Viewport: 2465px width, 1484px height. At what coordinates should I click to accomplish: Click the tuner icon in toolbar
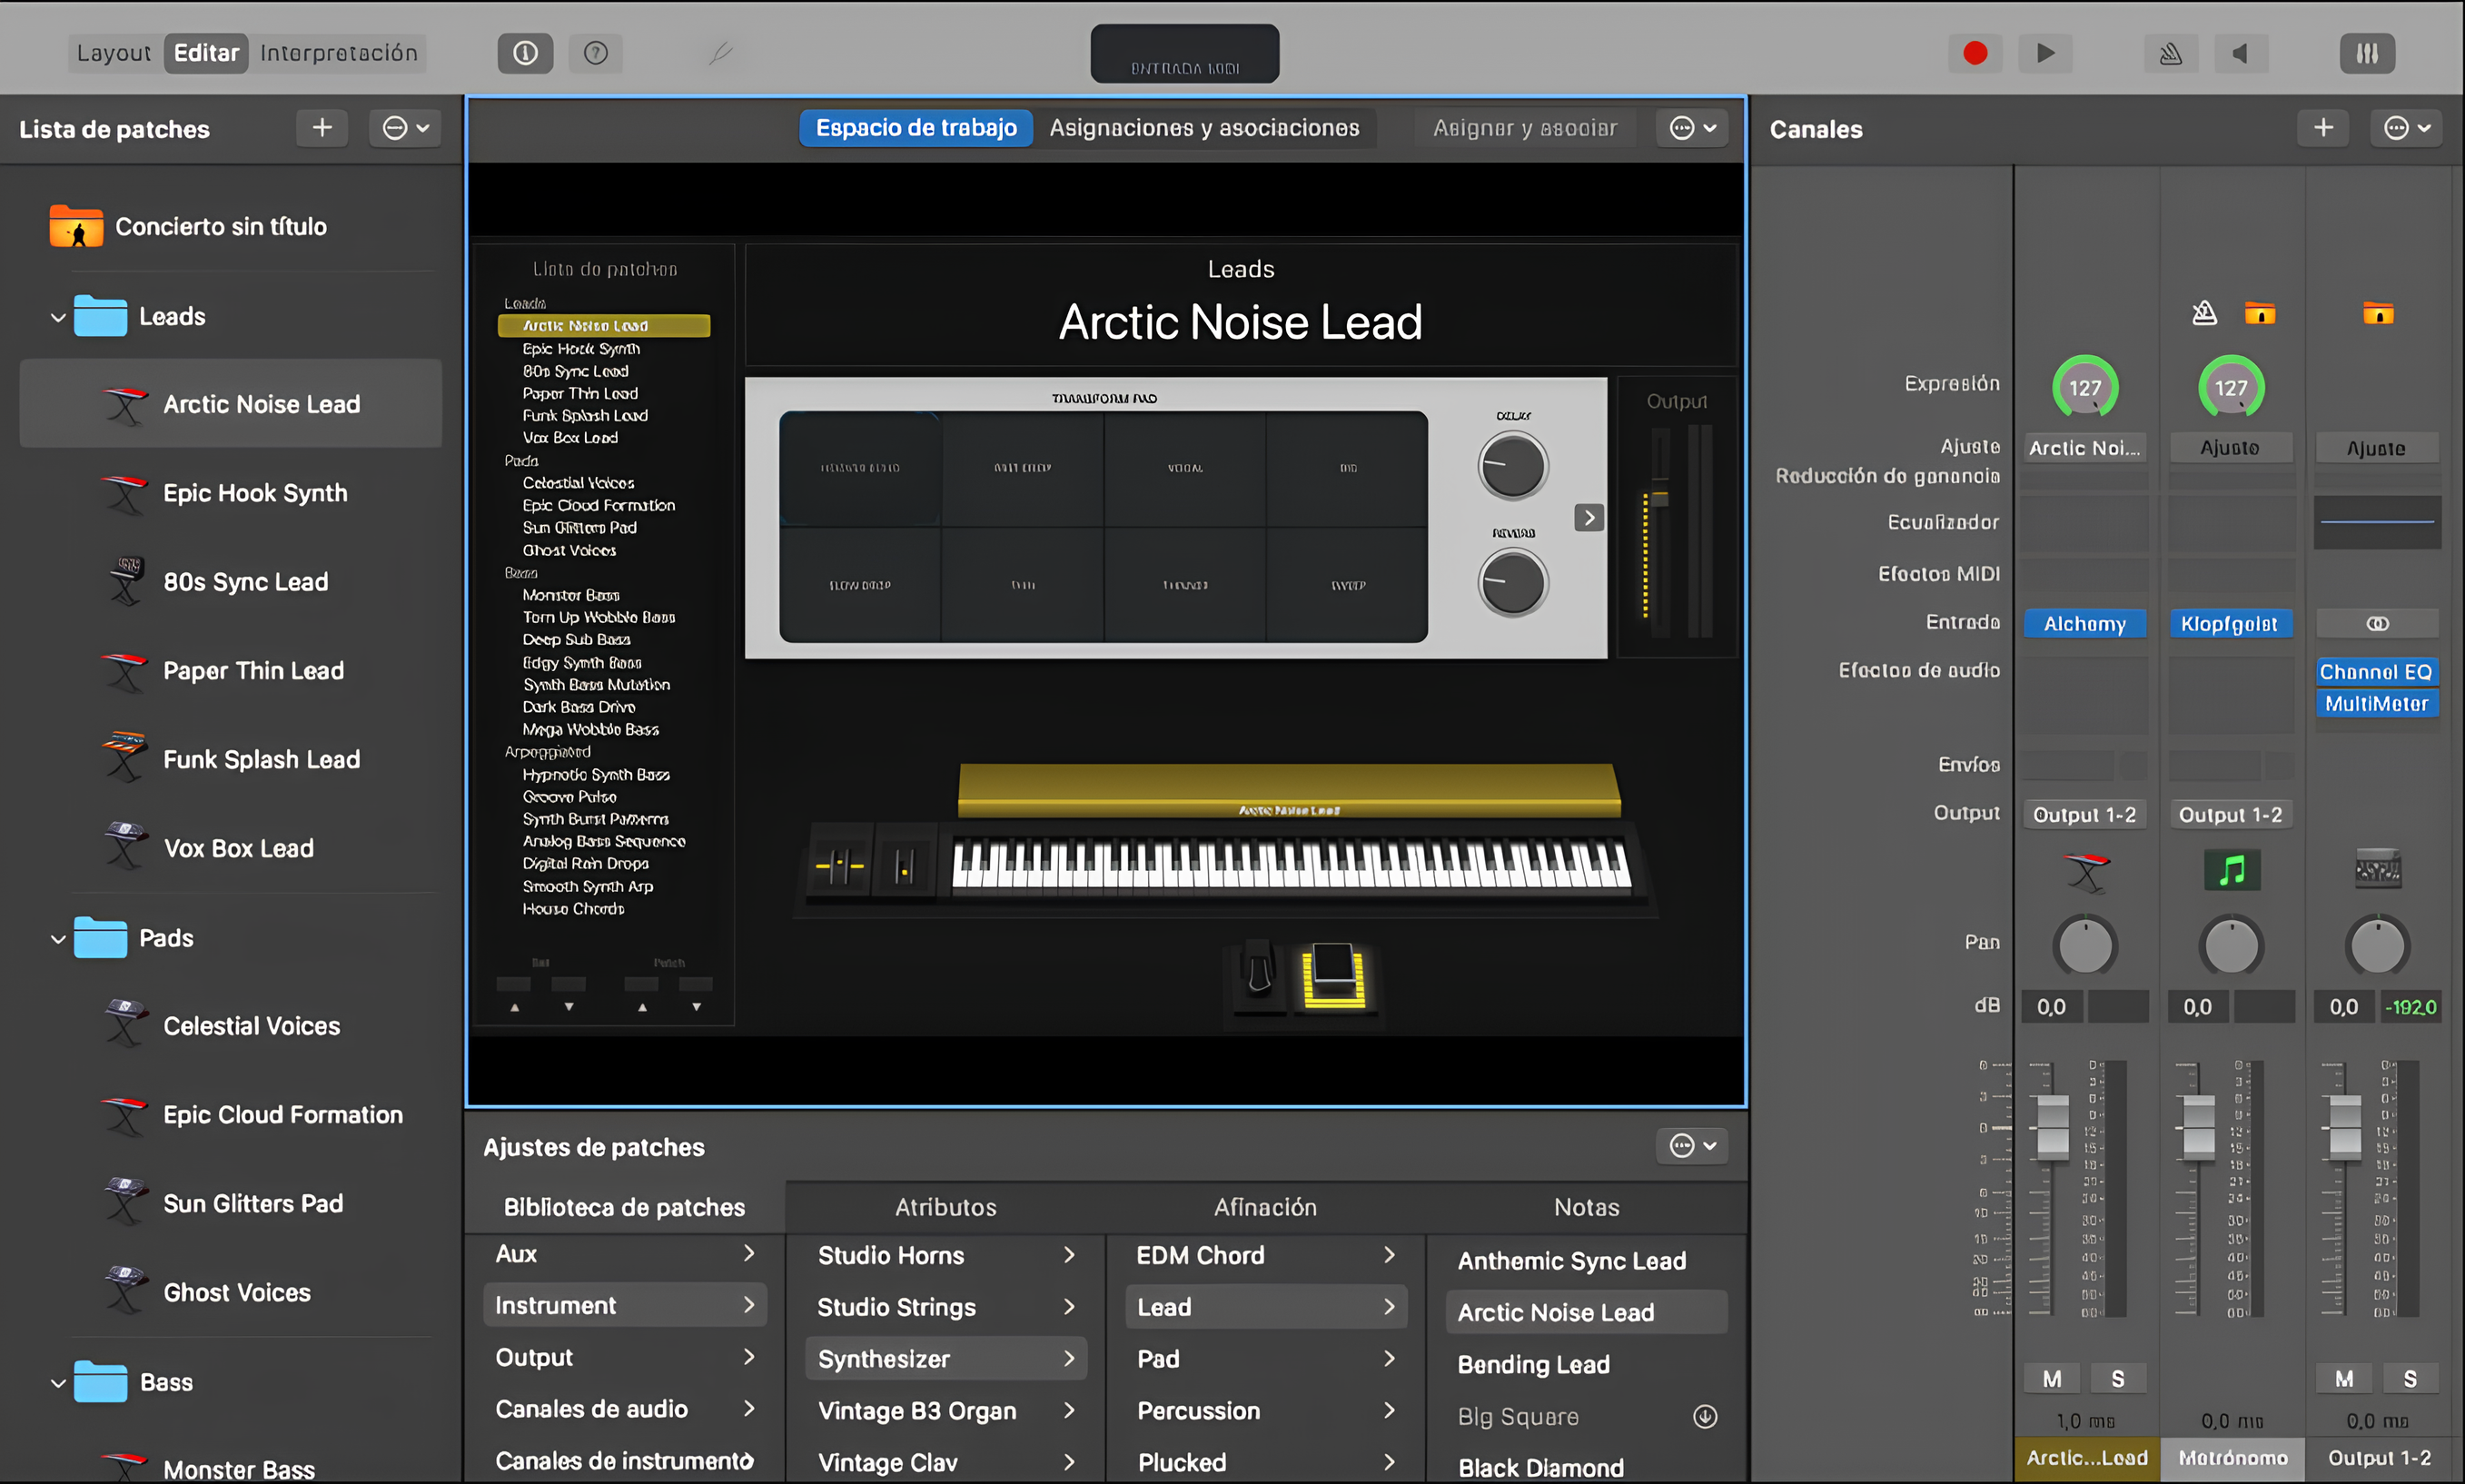pos(720,53)
